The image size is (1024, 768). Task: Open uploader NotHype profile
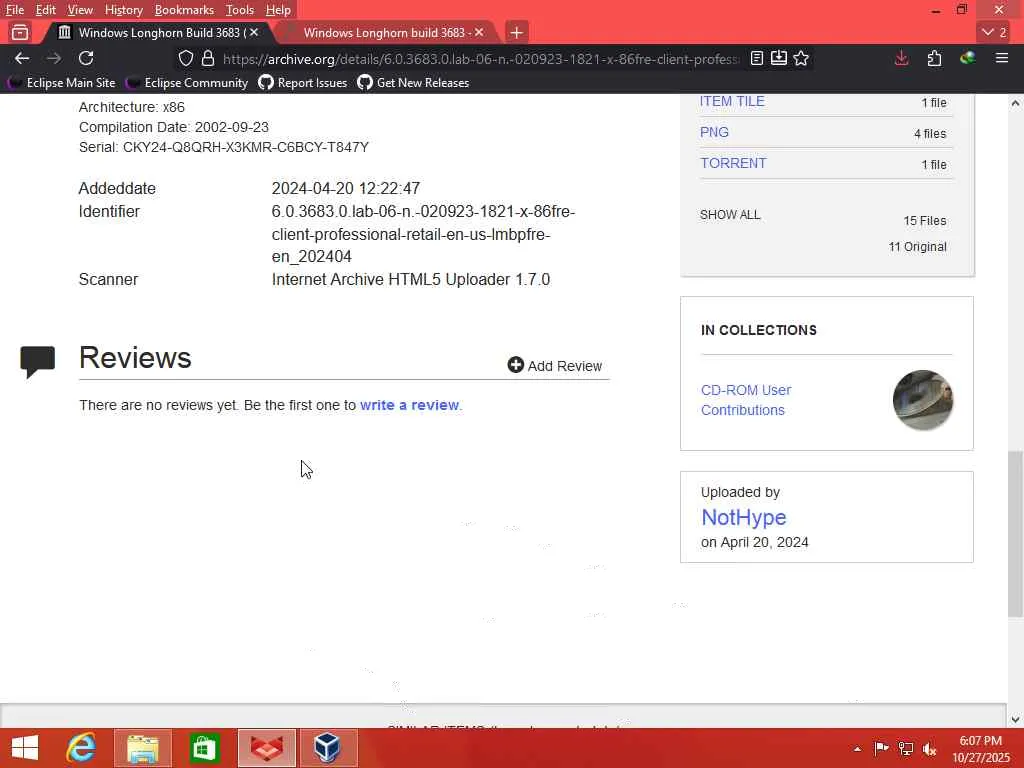click(x=744, y=517)
